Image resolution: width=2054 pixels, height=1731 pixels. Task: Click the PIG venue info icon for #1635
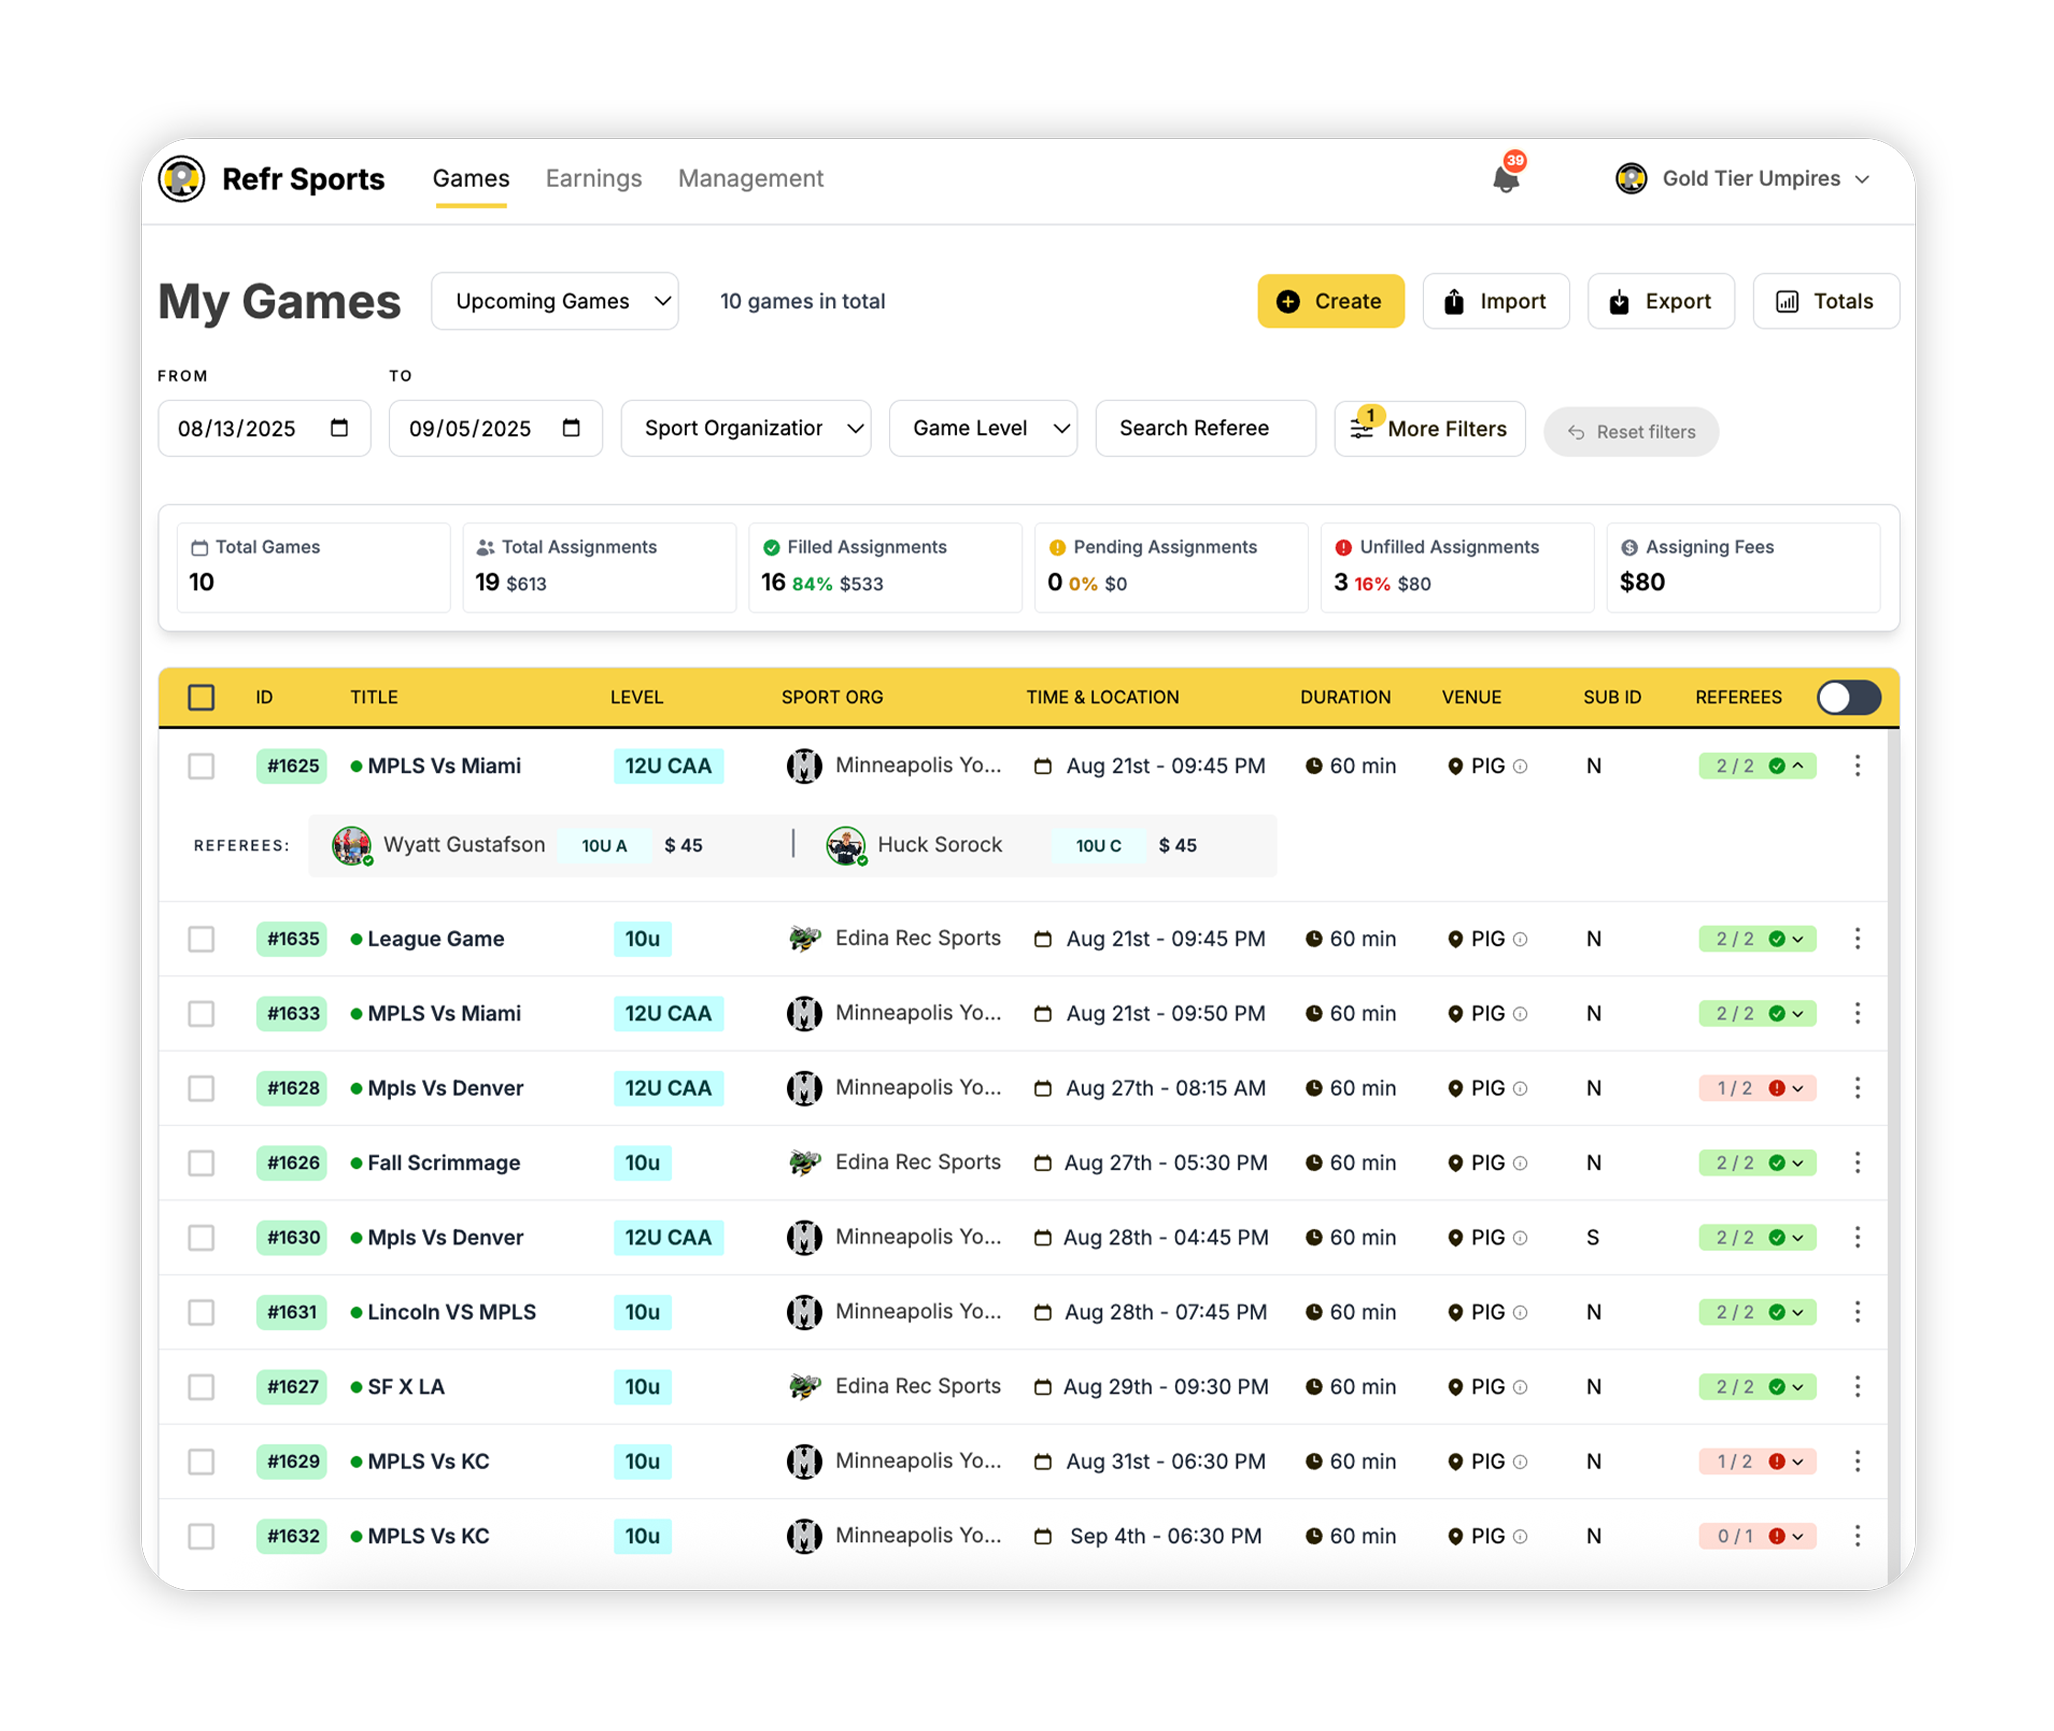click(x=1520, y=940)
